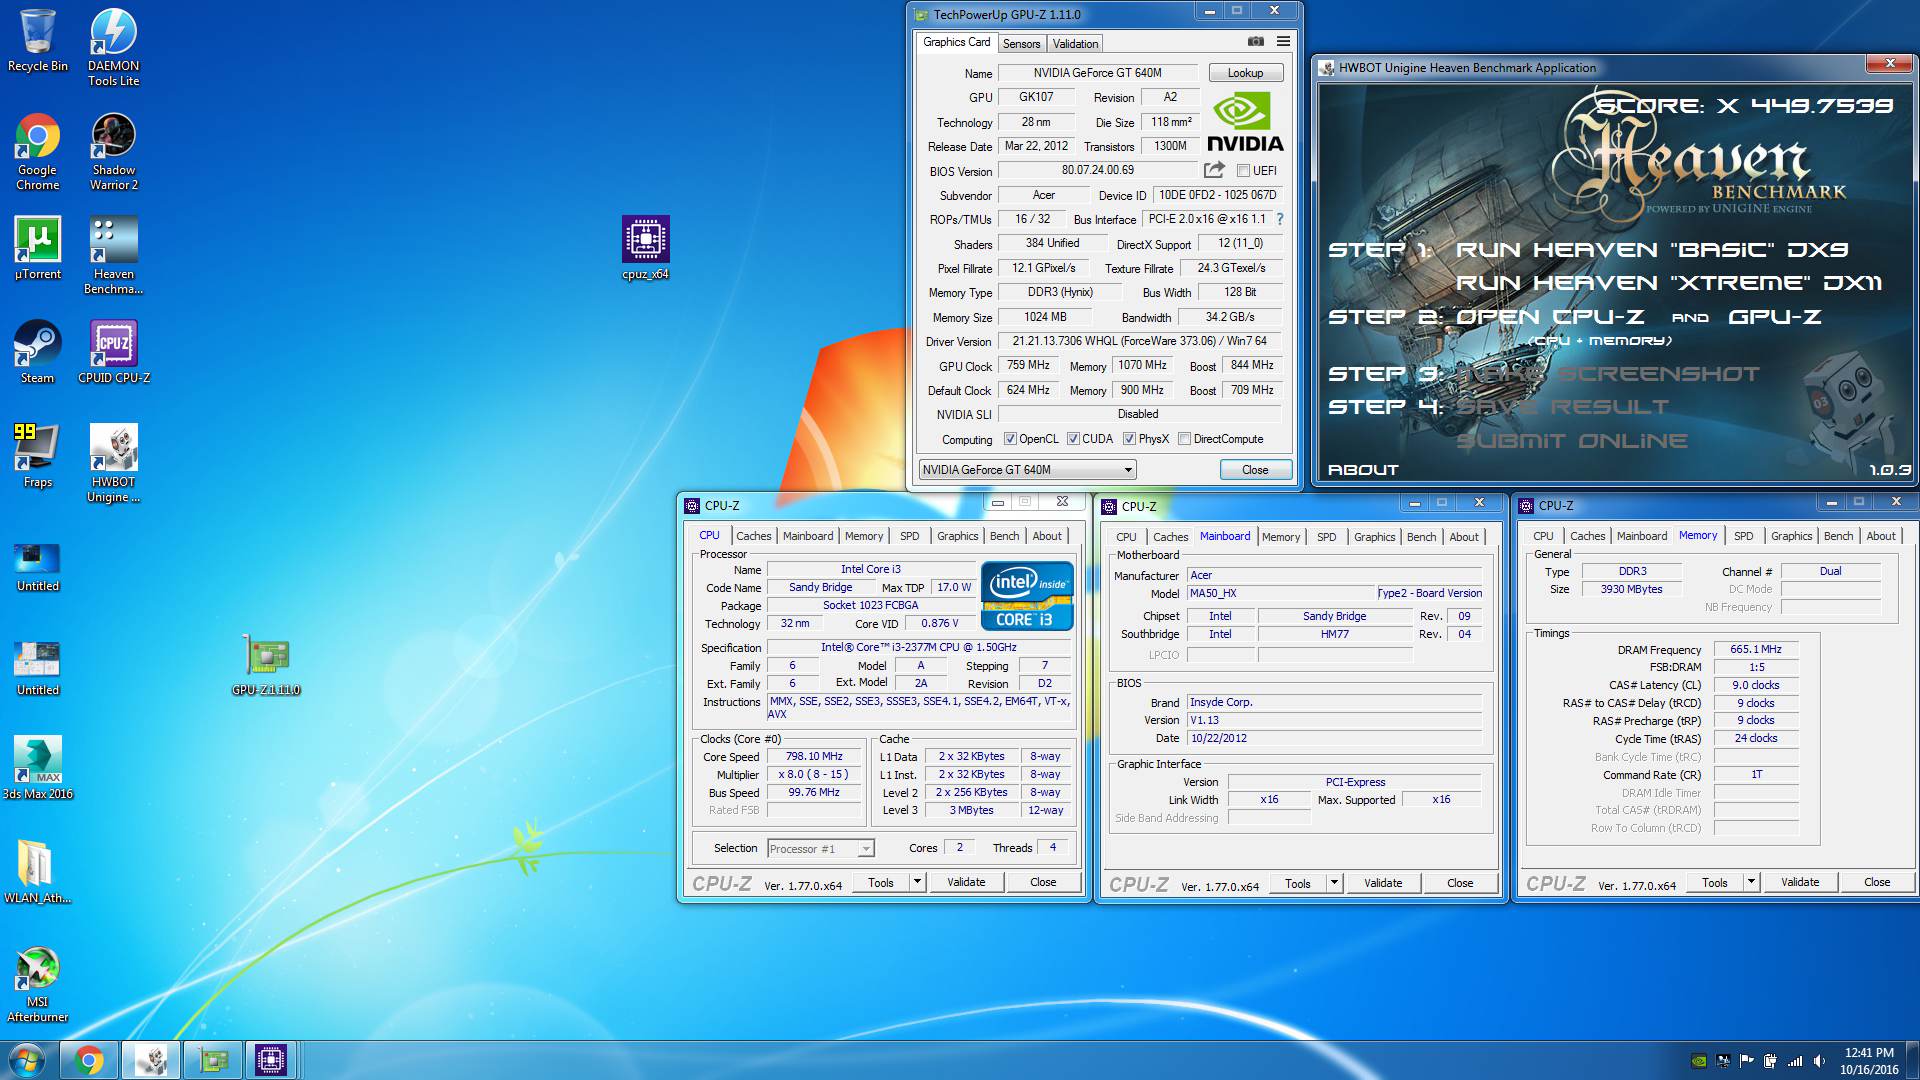Click the mainboard Model field MA50_HX
The image size is (1920, 1080).
[x=1280, y=593]
